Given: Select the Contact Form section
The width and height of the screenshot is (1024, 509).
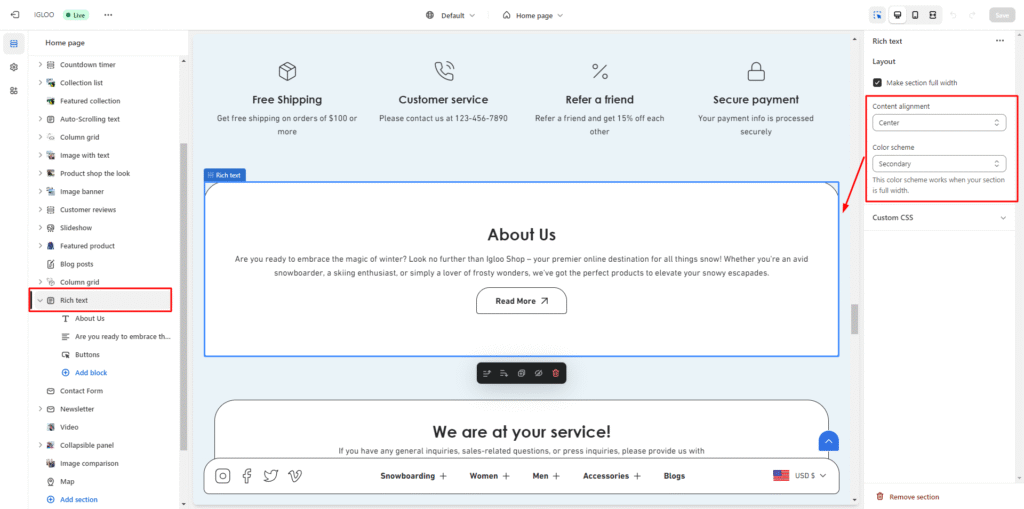Looking at the screenshot, I should tap(82, 391).
